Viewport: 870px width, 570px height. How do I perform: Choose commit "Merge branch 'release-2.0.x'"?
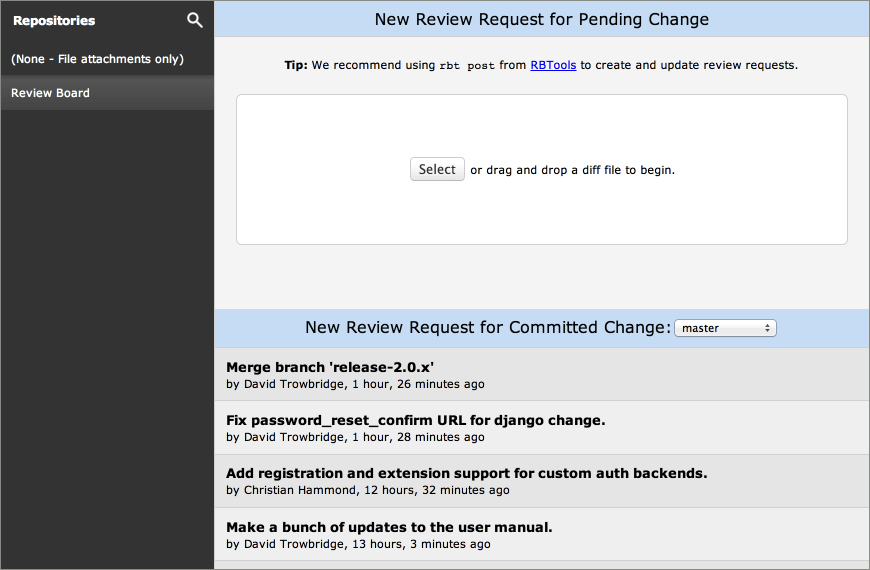click(x=542, y=375)
